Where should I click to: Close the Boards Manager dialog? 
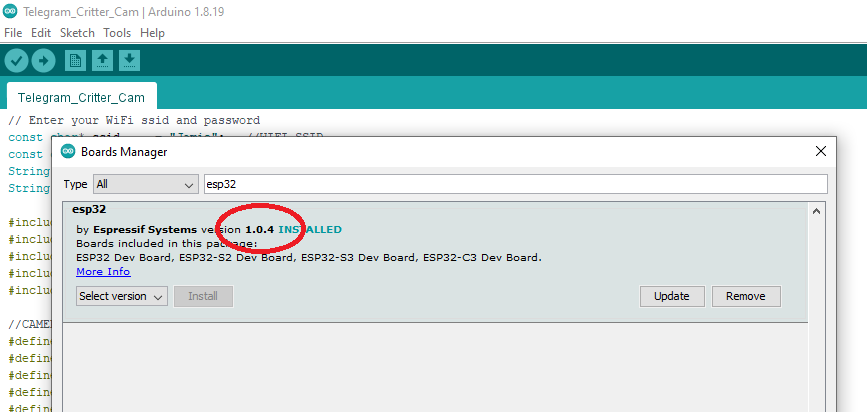[821, 151]
